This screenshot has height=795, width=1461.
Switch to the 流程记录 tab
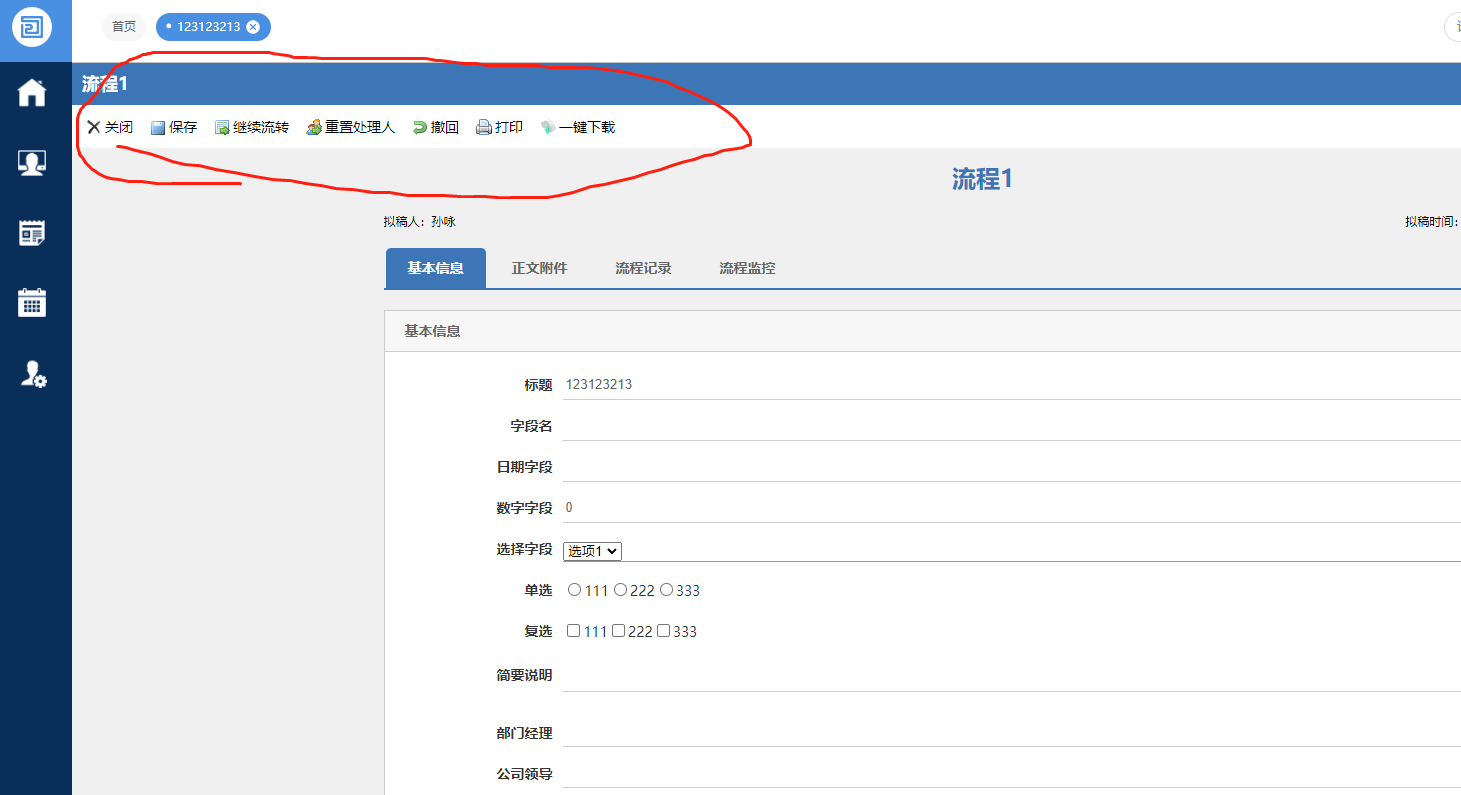tap(644, 268)
